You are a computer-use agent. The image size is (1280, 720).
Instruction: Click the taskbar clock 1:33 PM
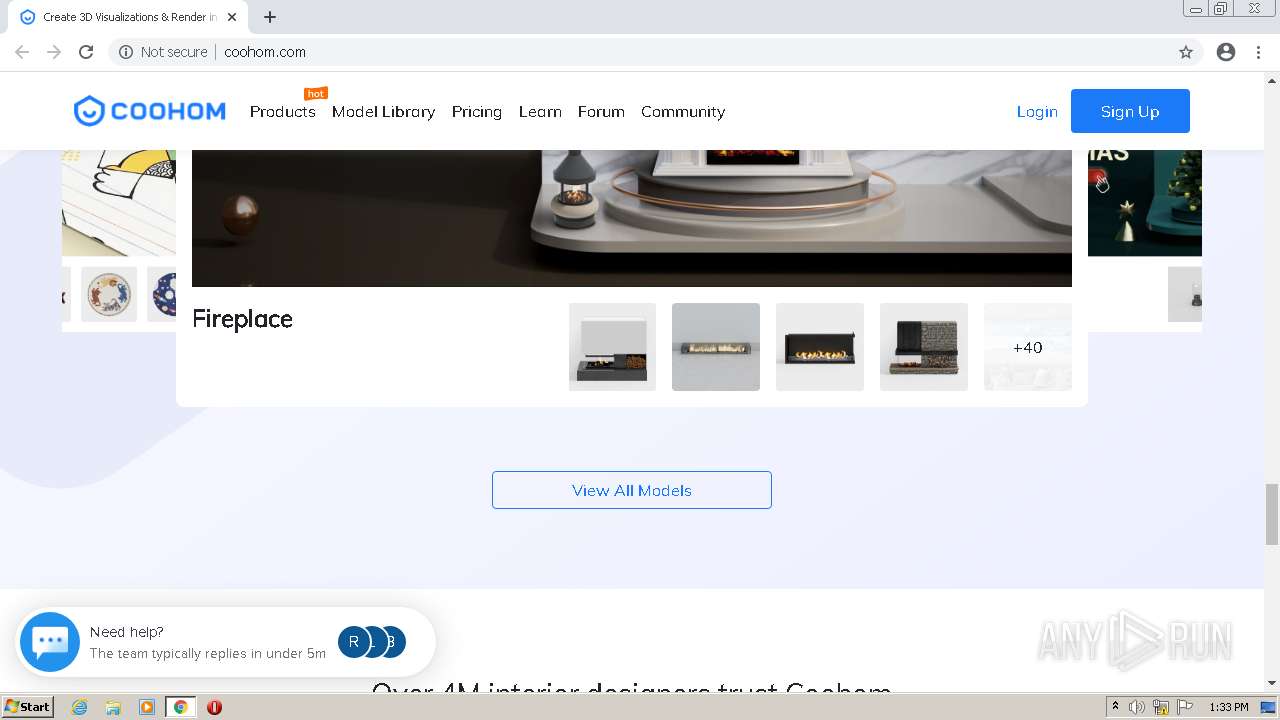click(x=1229, y=707)
